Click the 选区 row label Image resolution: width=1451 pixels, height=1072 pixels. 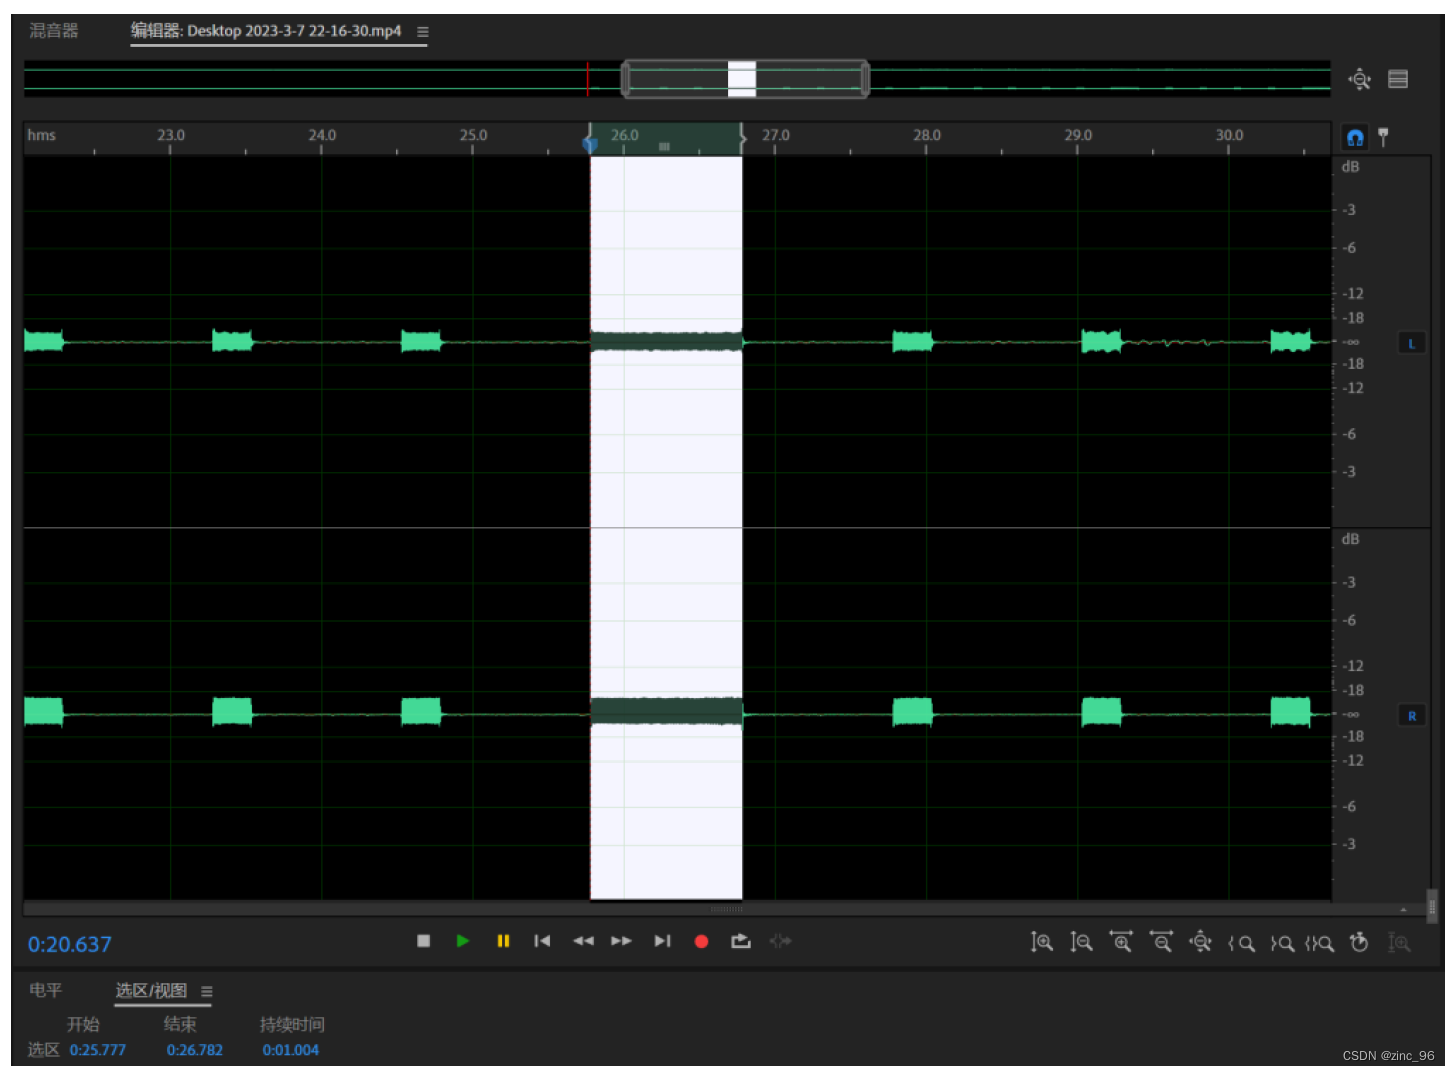click(44, 1050)
